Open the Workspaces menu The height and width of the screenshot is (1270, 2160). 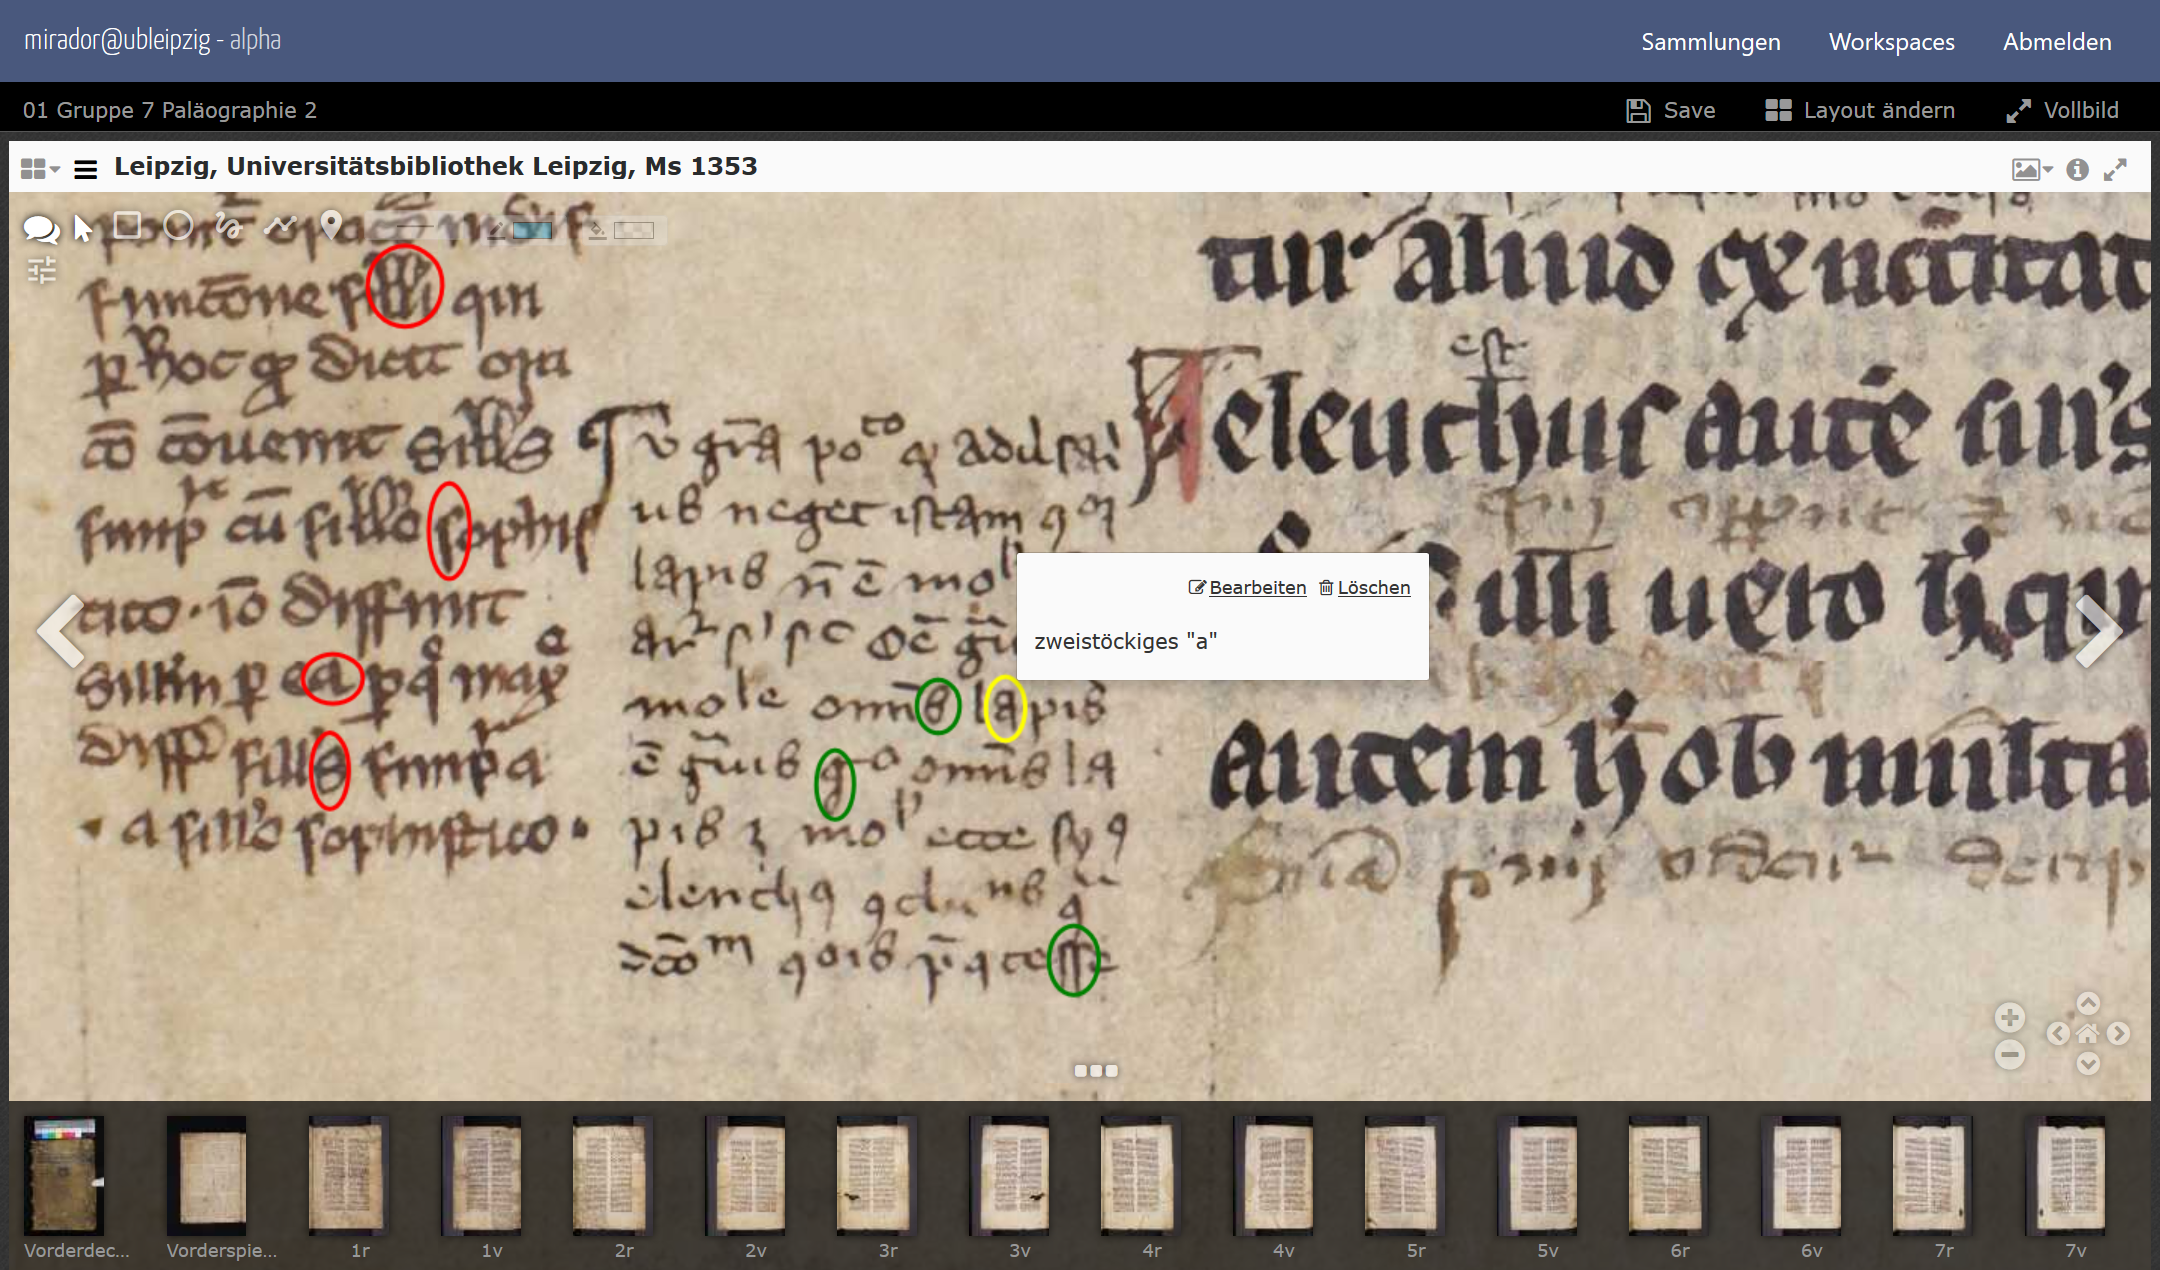click(x=1891, y=42)
